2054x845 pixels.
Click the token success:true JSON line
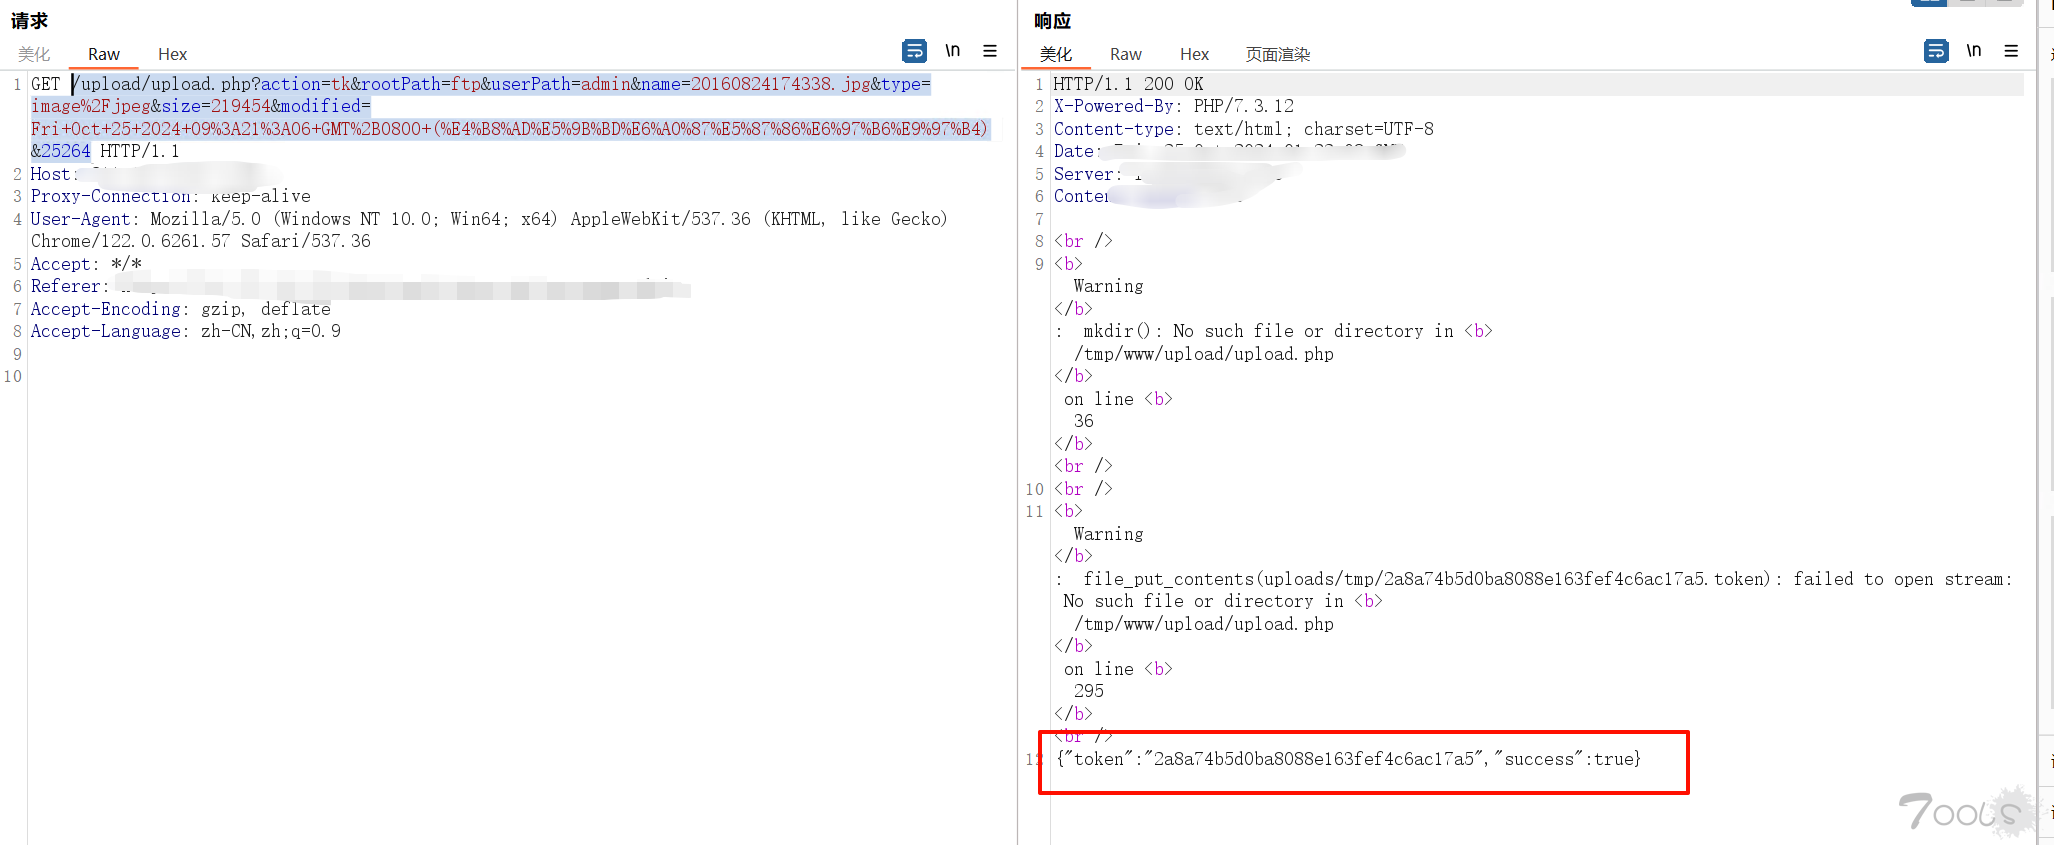(x=1348, y=759)
